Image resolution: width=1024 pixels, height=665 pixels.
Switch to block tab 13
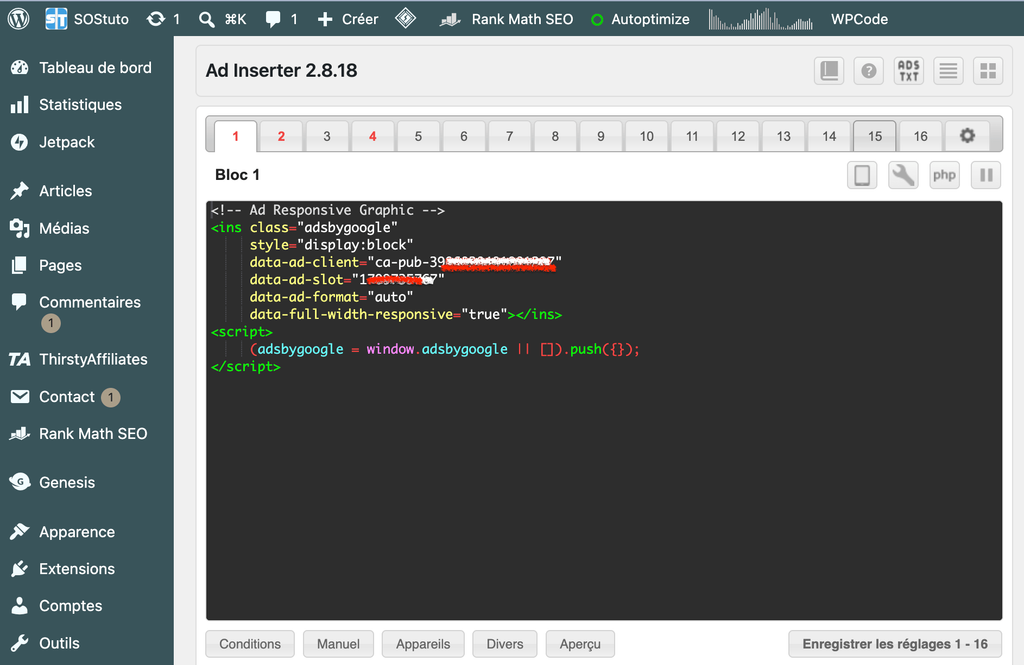(x=784, y=136)
